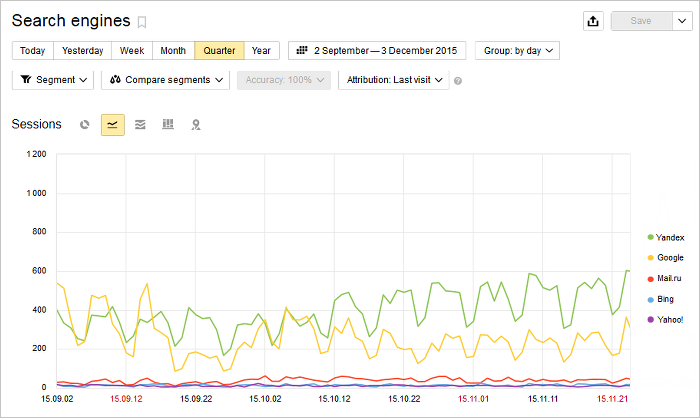Viewport: 700px width, 418px height.
Task: Open the Attribution: Last visit dropdown
Action: [393, 79]
